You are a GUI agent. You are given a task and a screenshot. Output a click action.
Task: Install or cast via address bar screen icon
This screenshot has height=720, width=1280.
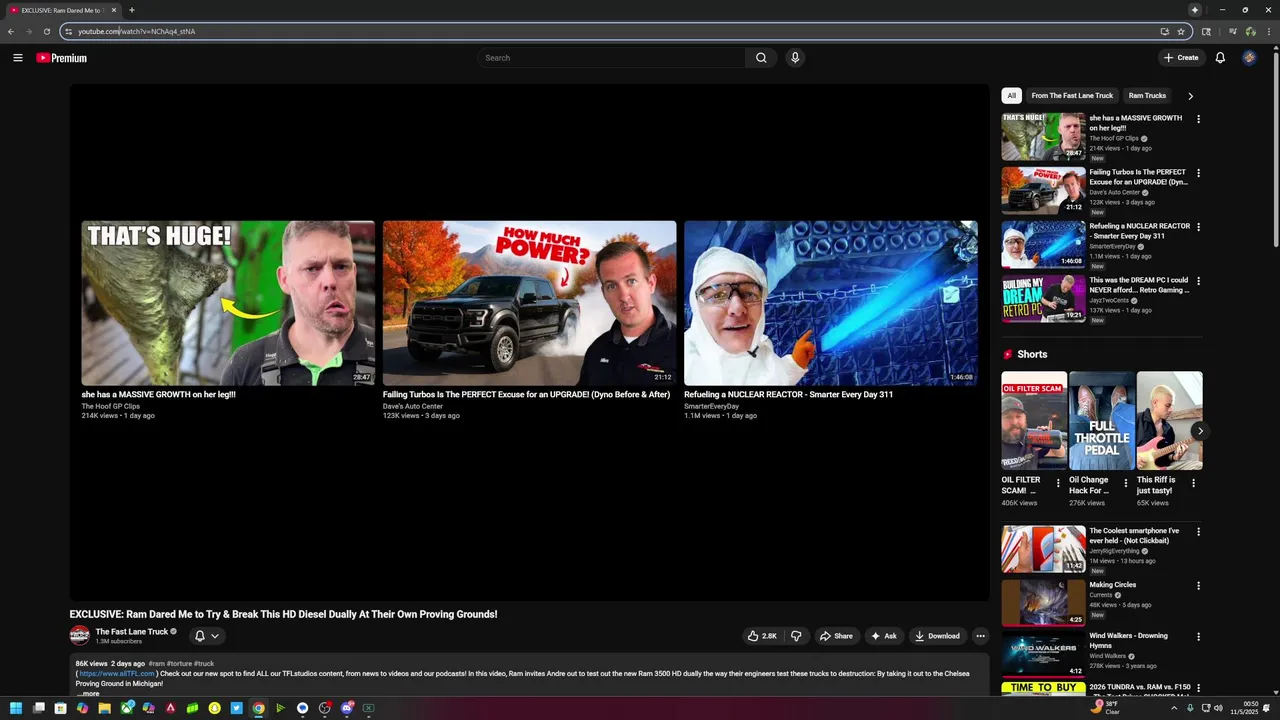pyautogui.click(x=1165, y=31)
